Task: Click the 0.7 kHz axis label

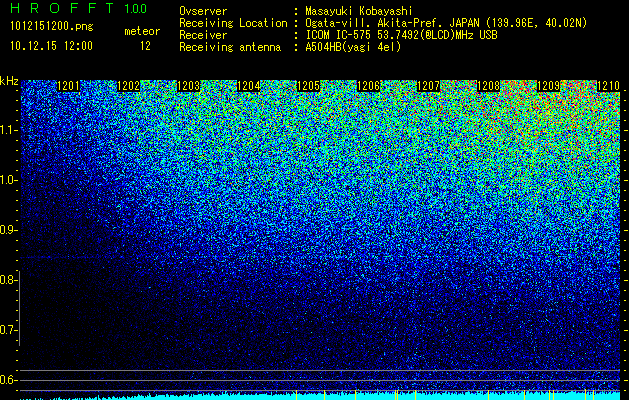Action: pos(7,330)
